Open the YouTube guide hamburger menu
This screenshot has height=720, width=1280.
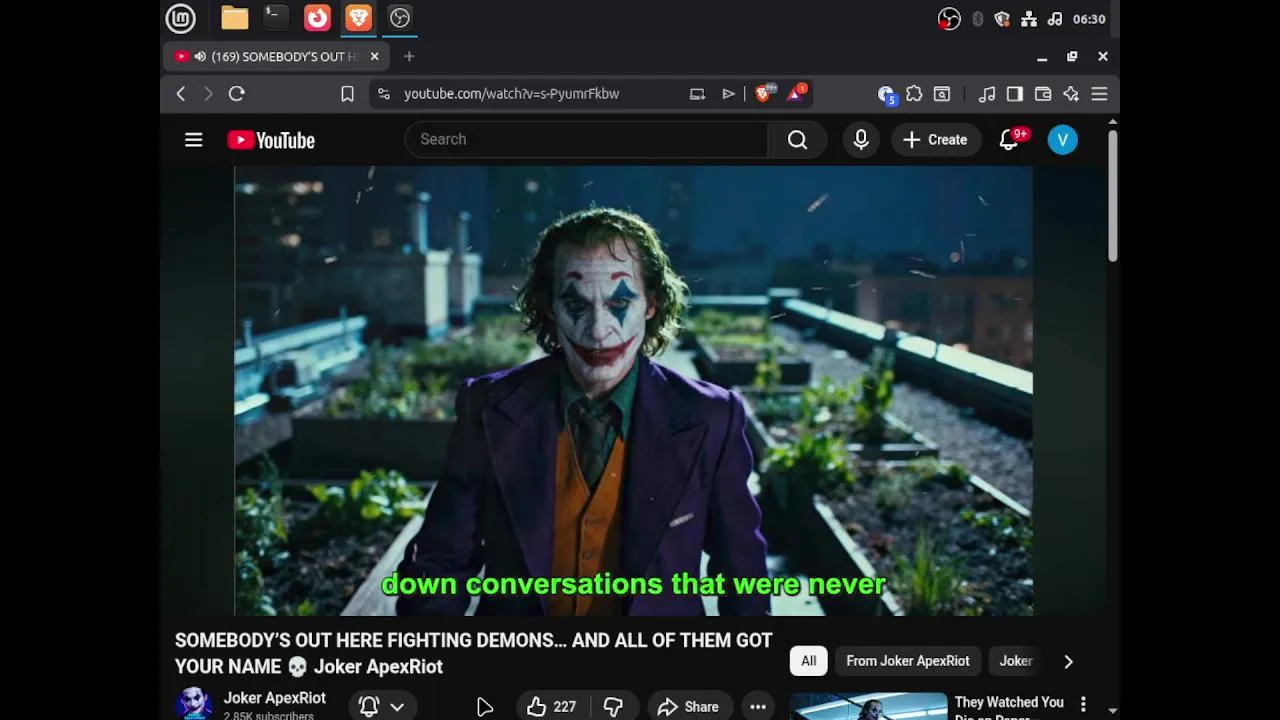click(x=194, y=140)
